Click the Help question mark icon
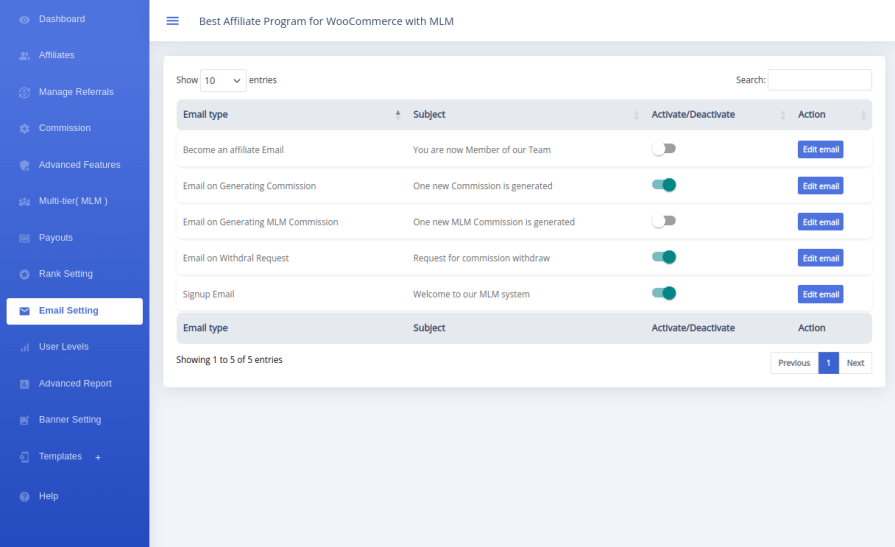Screen dimensions: 895x547 (x=25, y=497)
